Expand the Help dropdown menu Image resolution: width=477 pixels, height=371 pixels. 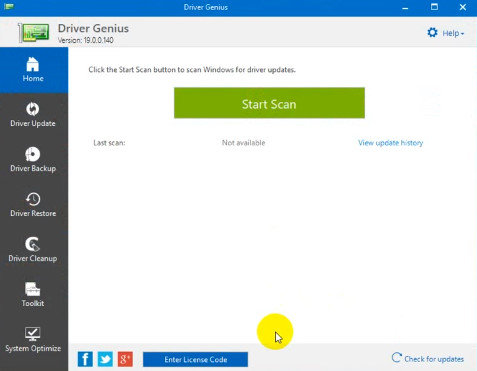click(453, 33)
